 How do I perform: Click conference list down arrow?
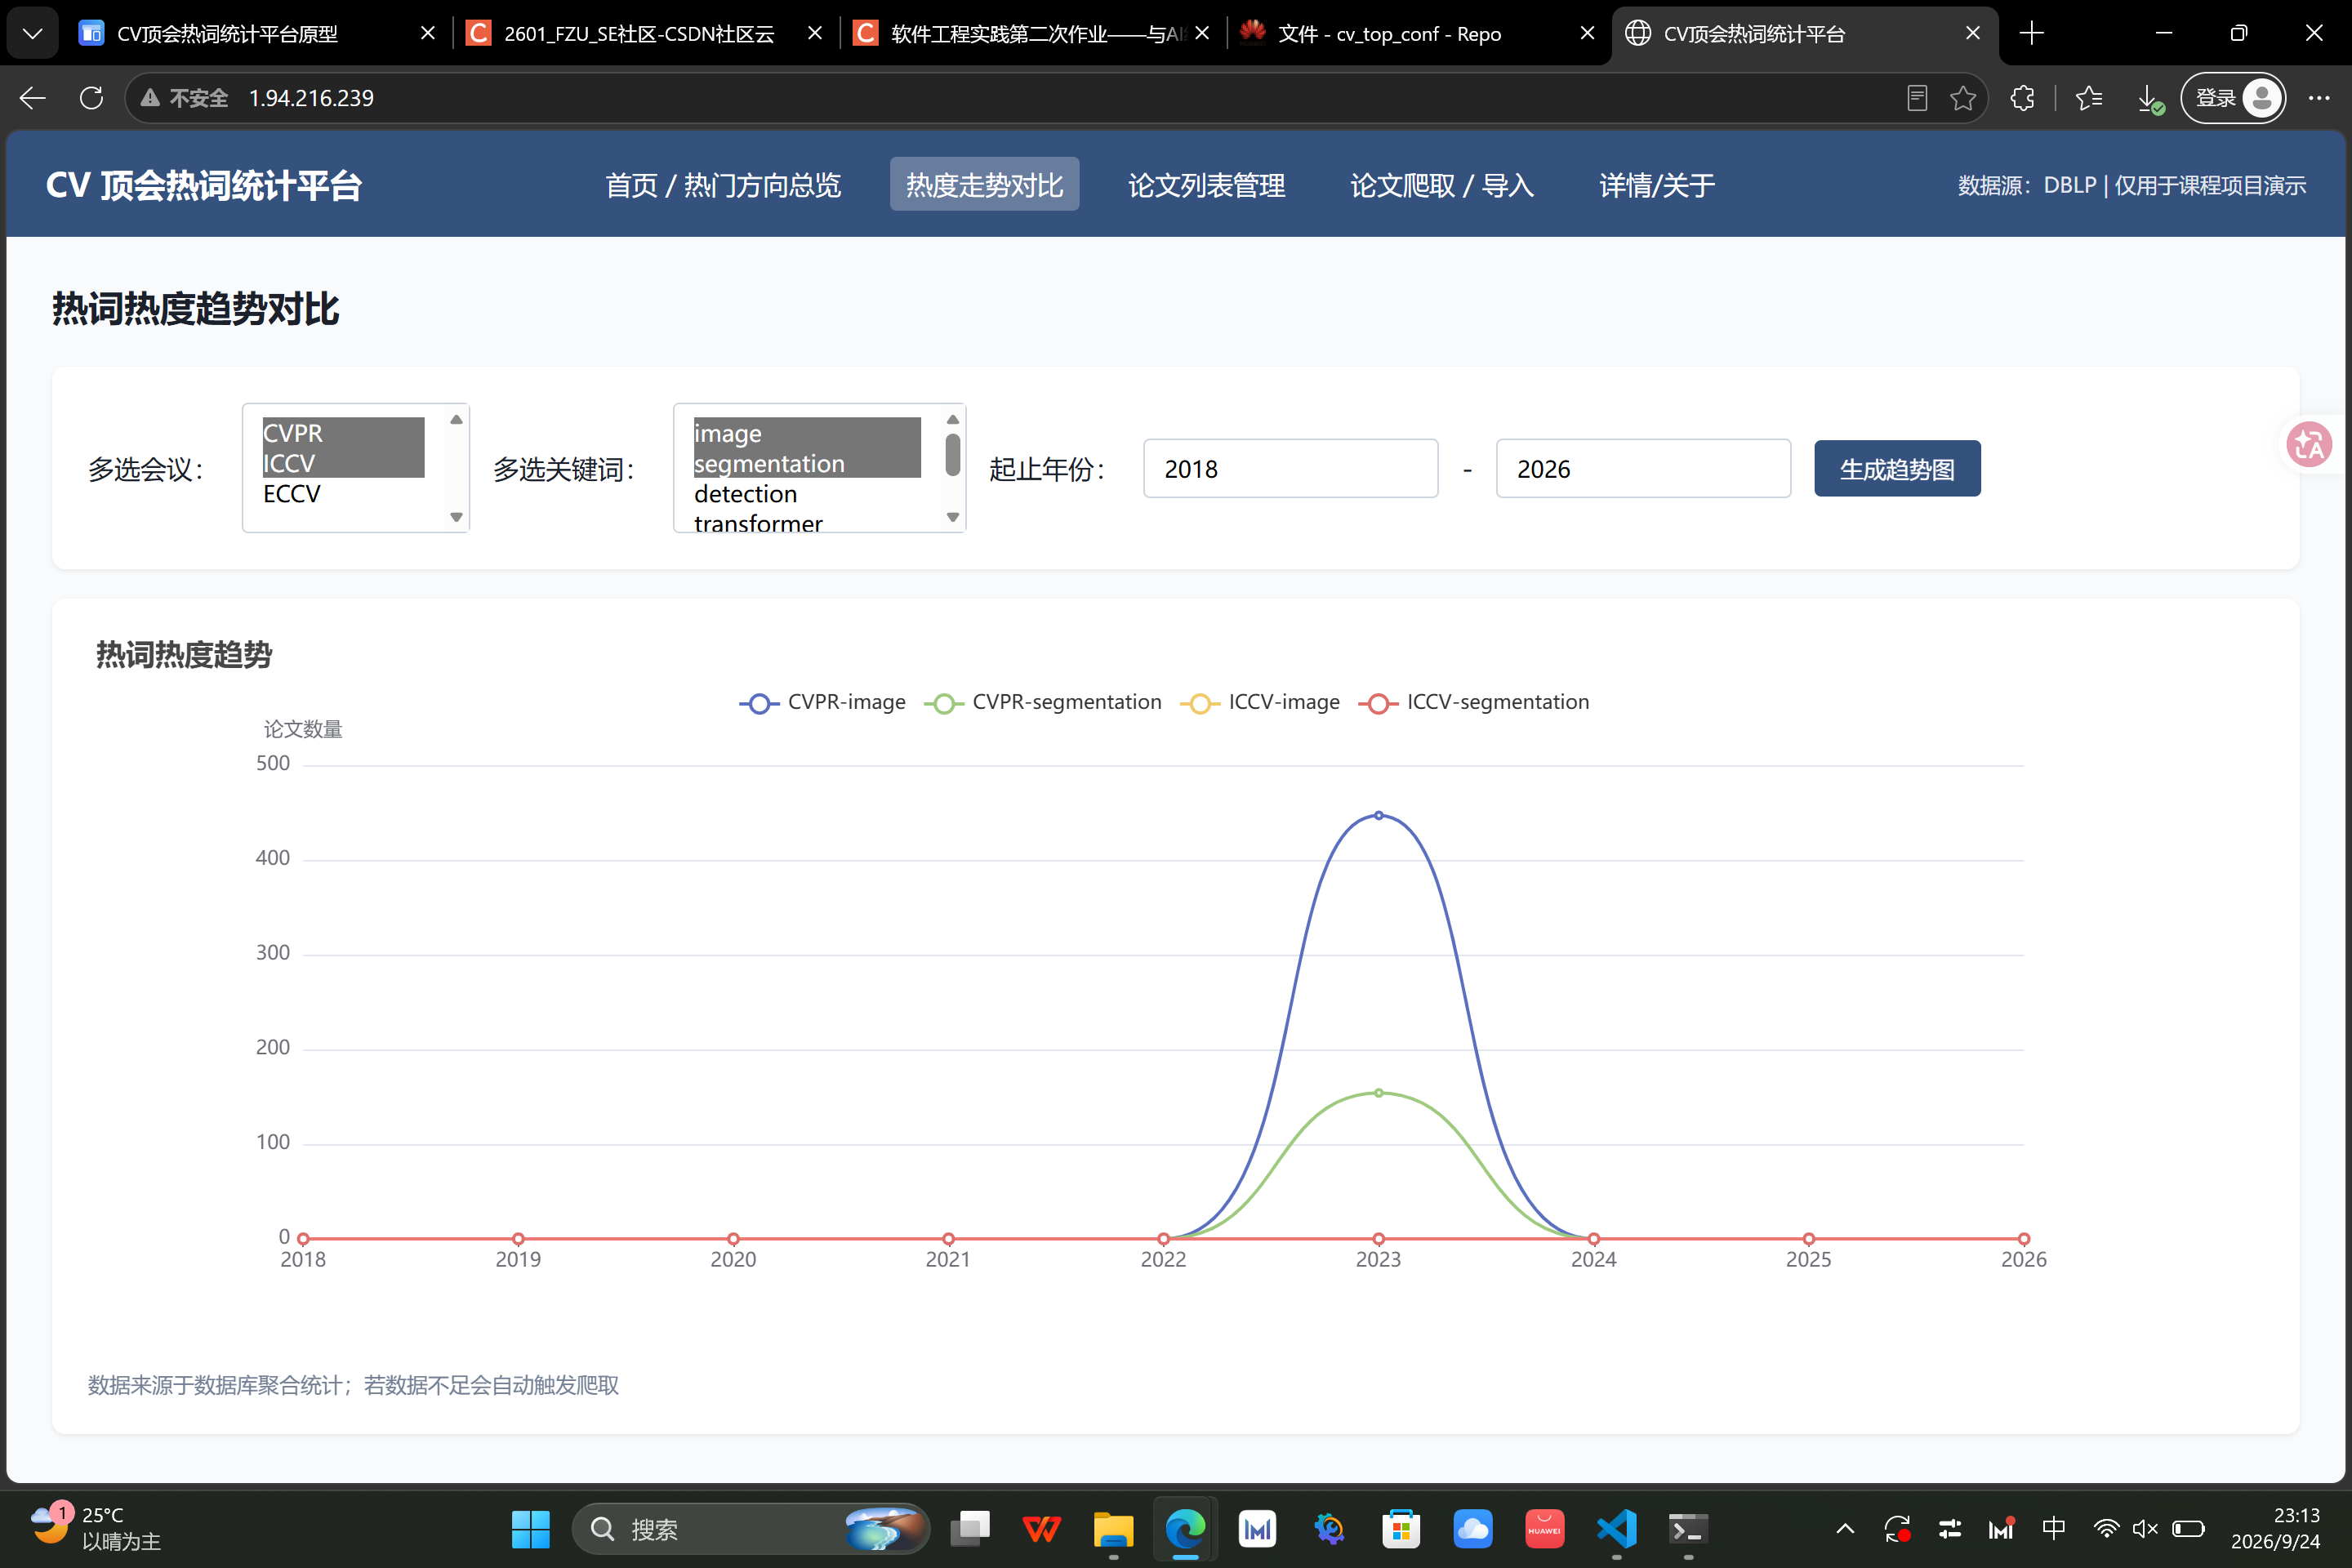pyautogui.click(x=456, y=517)
